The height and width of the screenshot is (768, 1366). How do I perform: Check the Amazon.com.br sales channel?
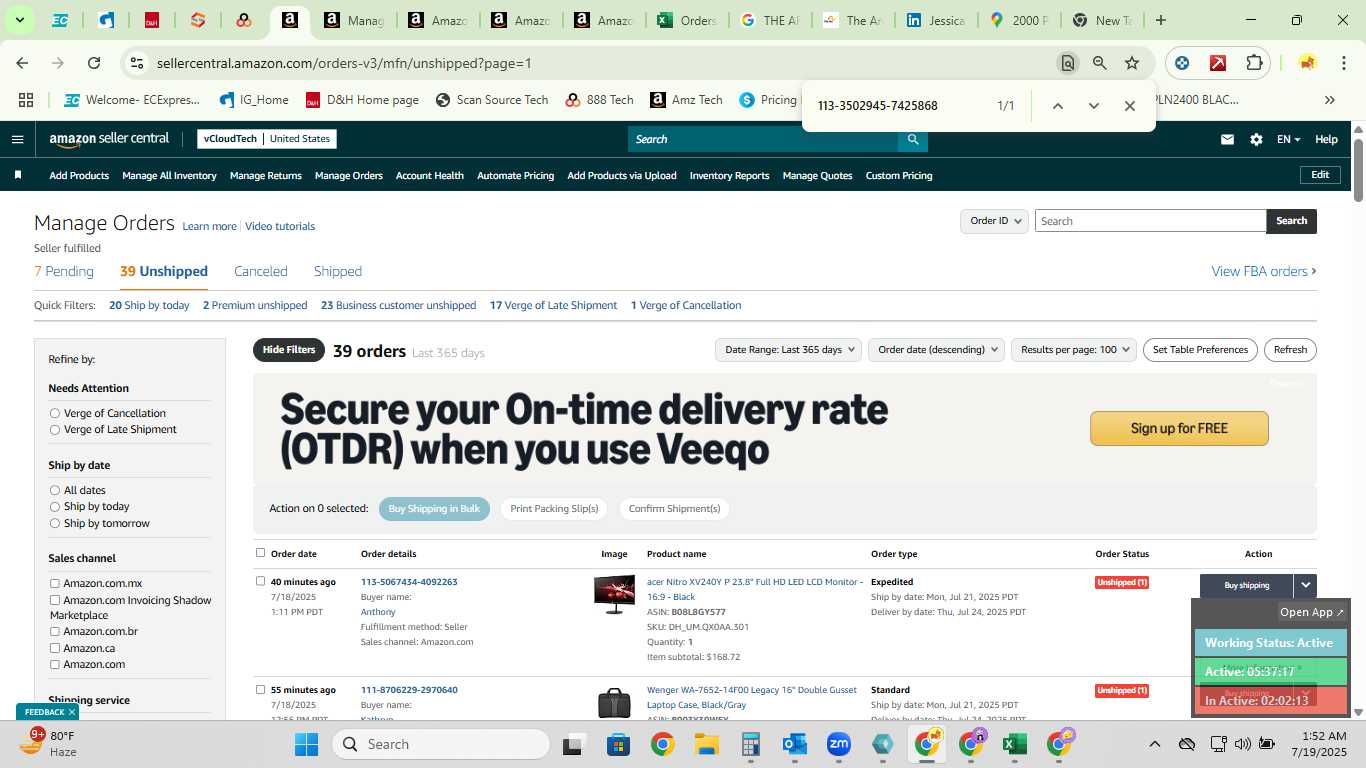pyautogui.click(x=55, y=631)
